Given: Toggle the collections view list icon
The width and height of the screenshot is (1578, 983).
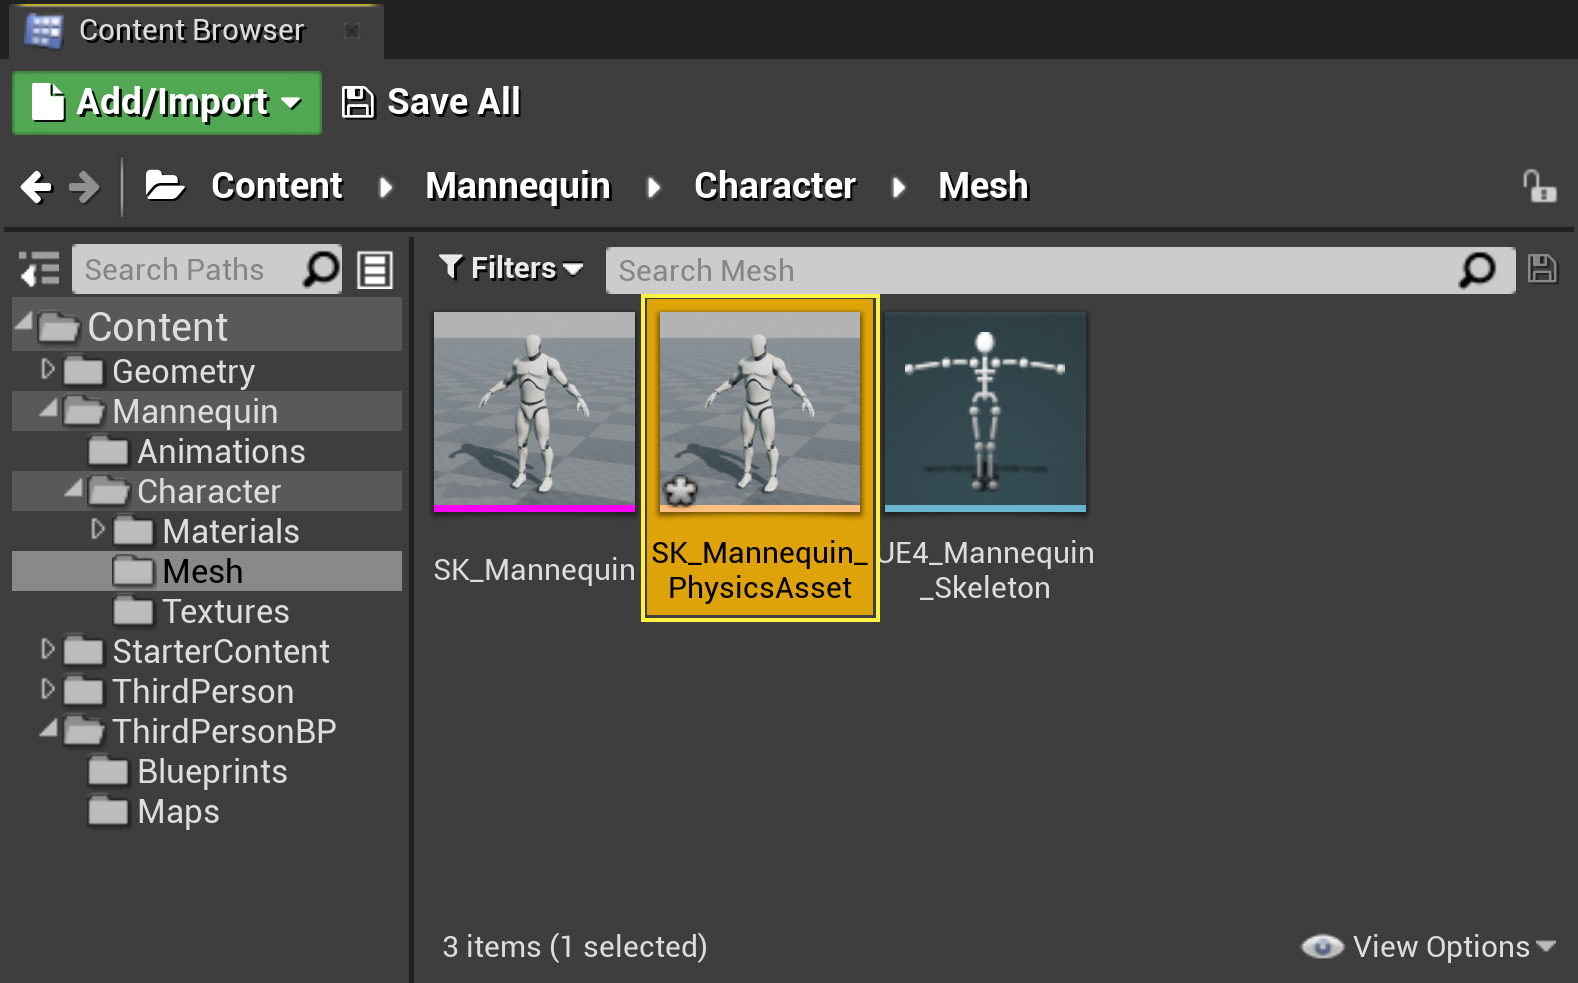Looking at the screenshot, I should tap(375, 270).
